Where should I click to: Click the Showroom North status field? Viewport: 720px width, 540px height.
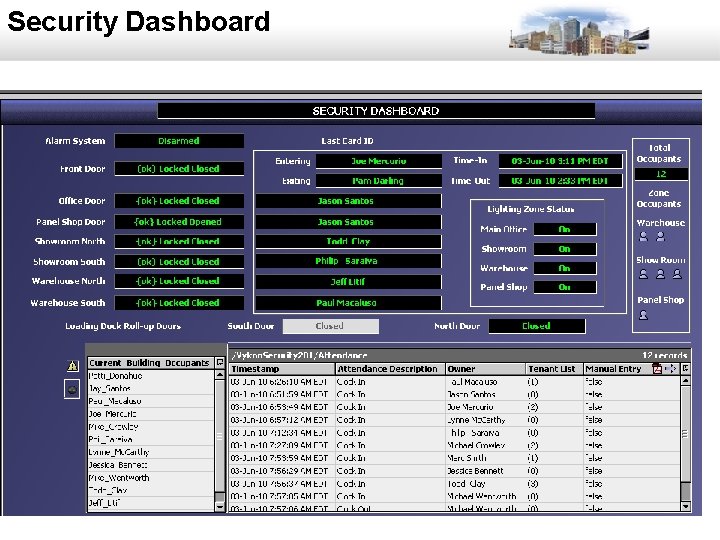[x=179, y=242]
